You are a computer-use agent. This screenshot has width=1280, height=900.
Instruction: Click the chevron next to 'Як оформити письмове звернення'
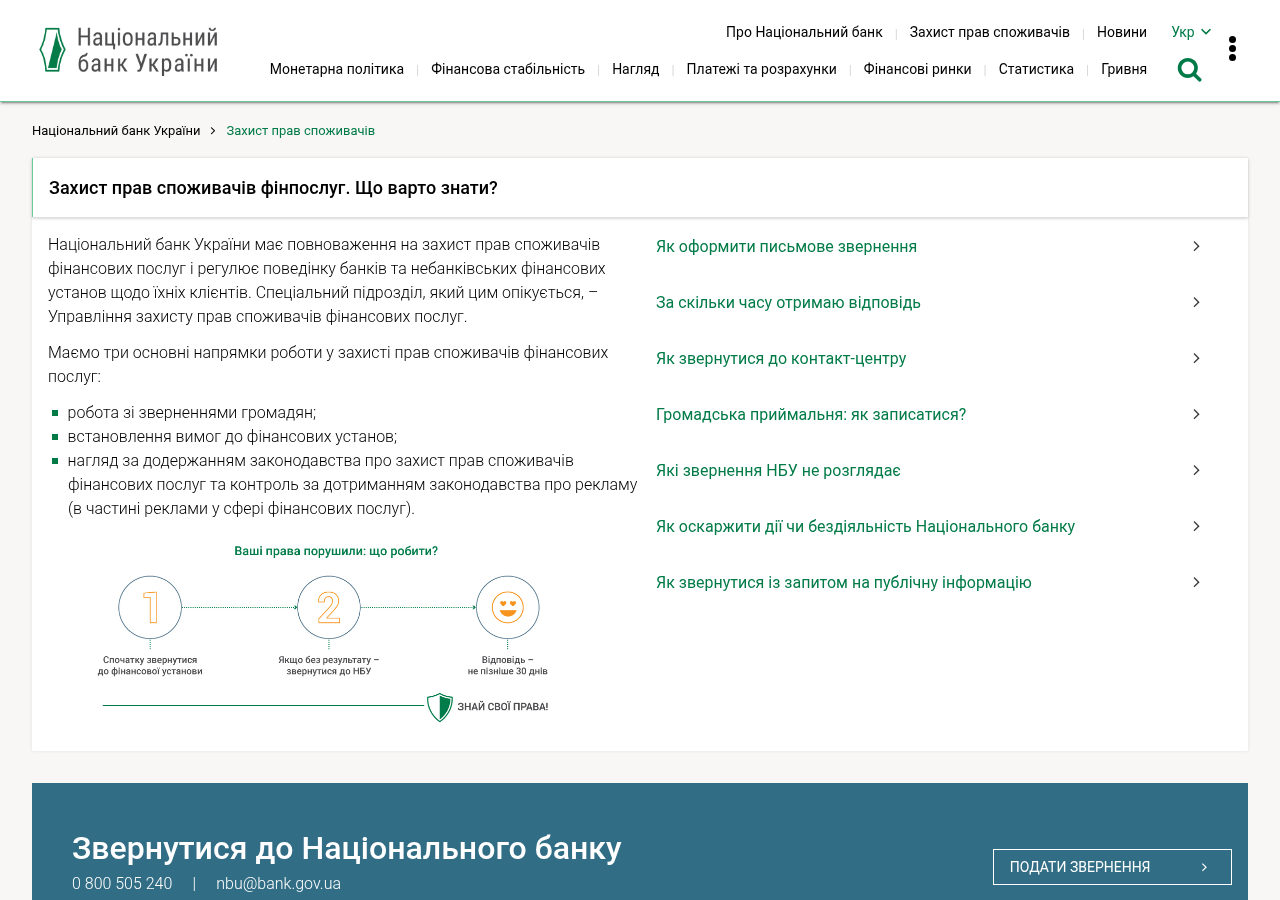(x=1196, y=246)
